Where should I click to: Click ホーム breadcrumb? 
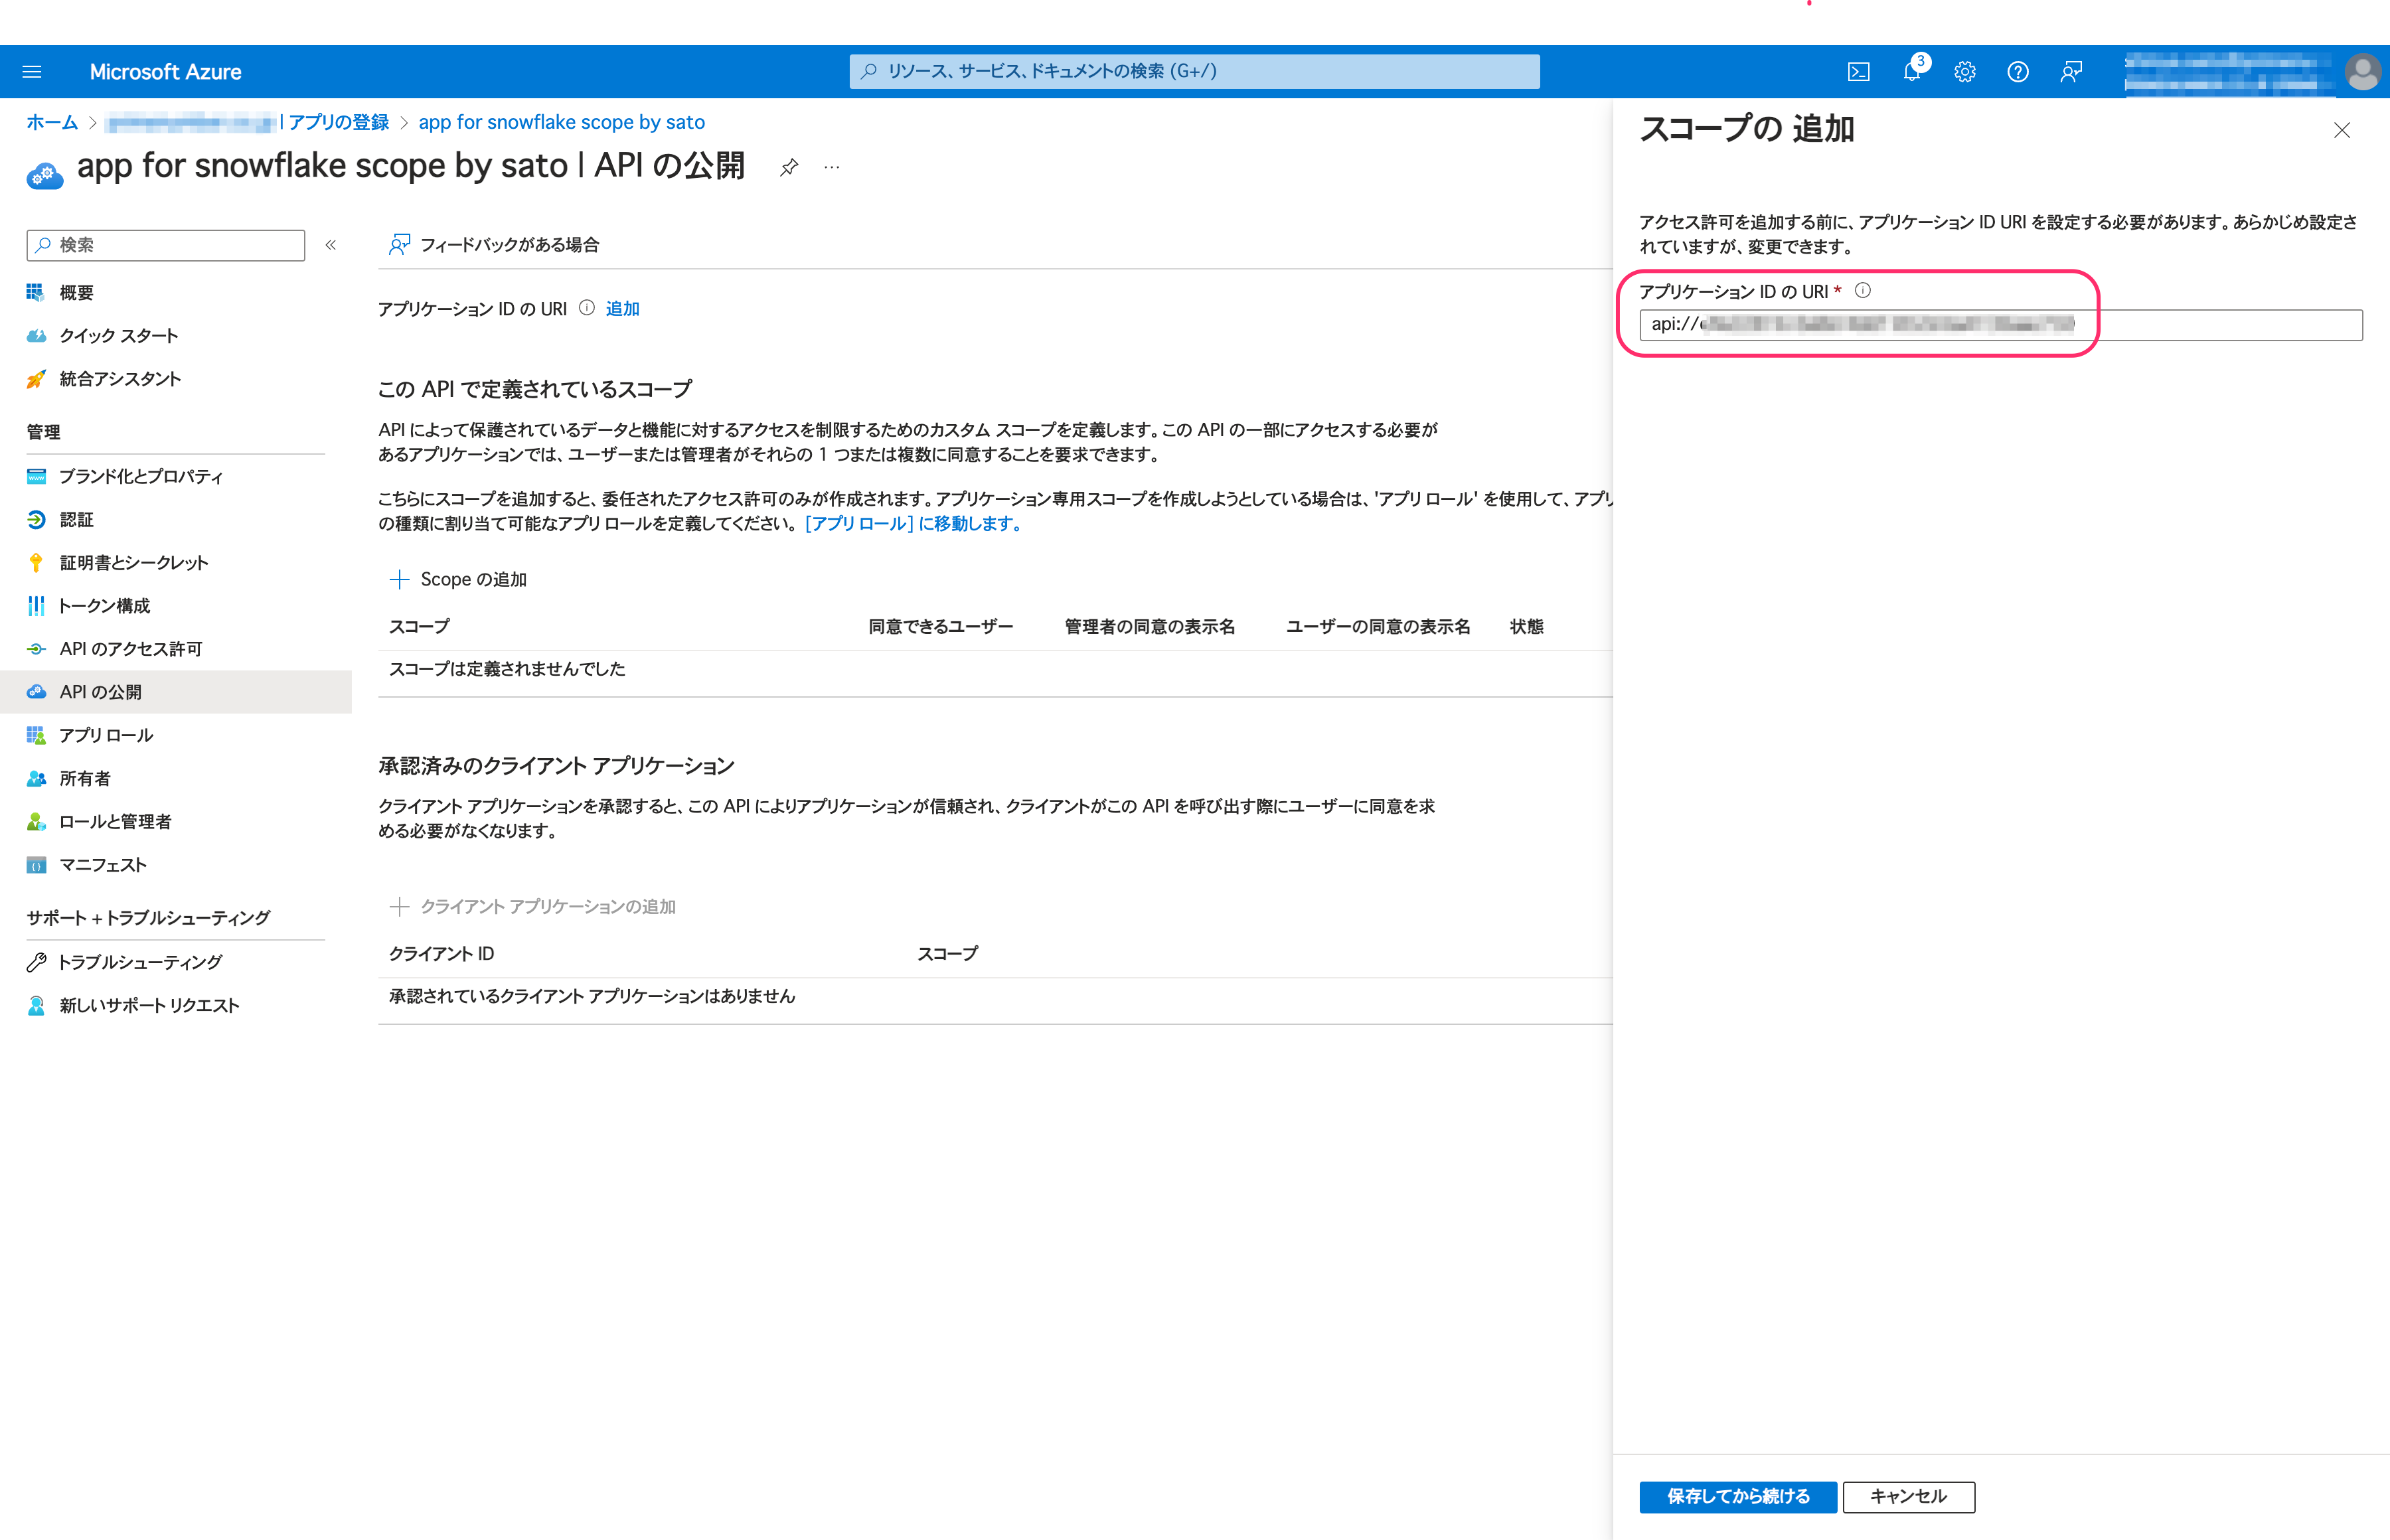(52, 122)
